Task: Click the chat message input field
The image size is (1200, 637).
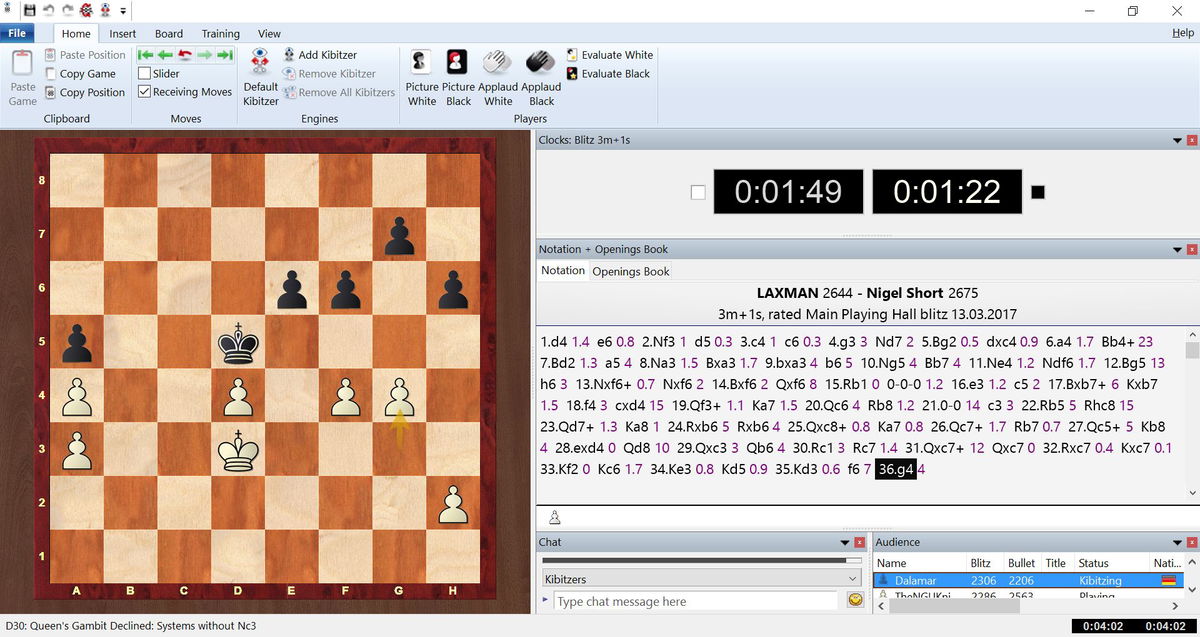Action: pos(695,601)
